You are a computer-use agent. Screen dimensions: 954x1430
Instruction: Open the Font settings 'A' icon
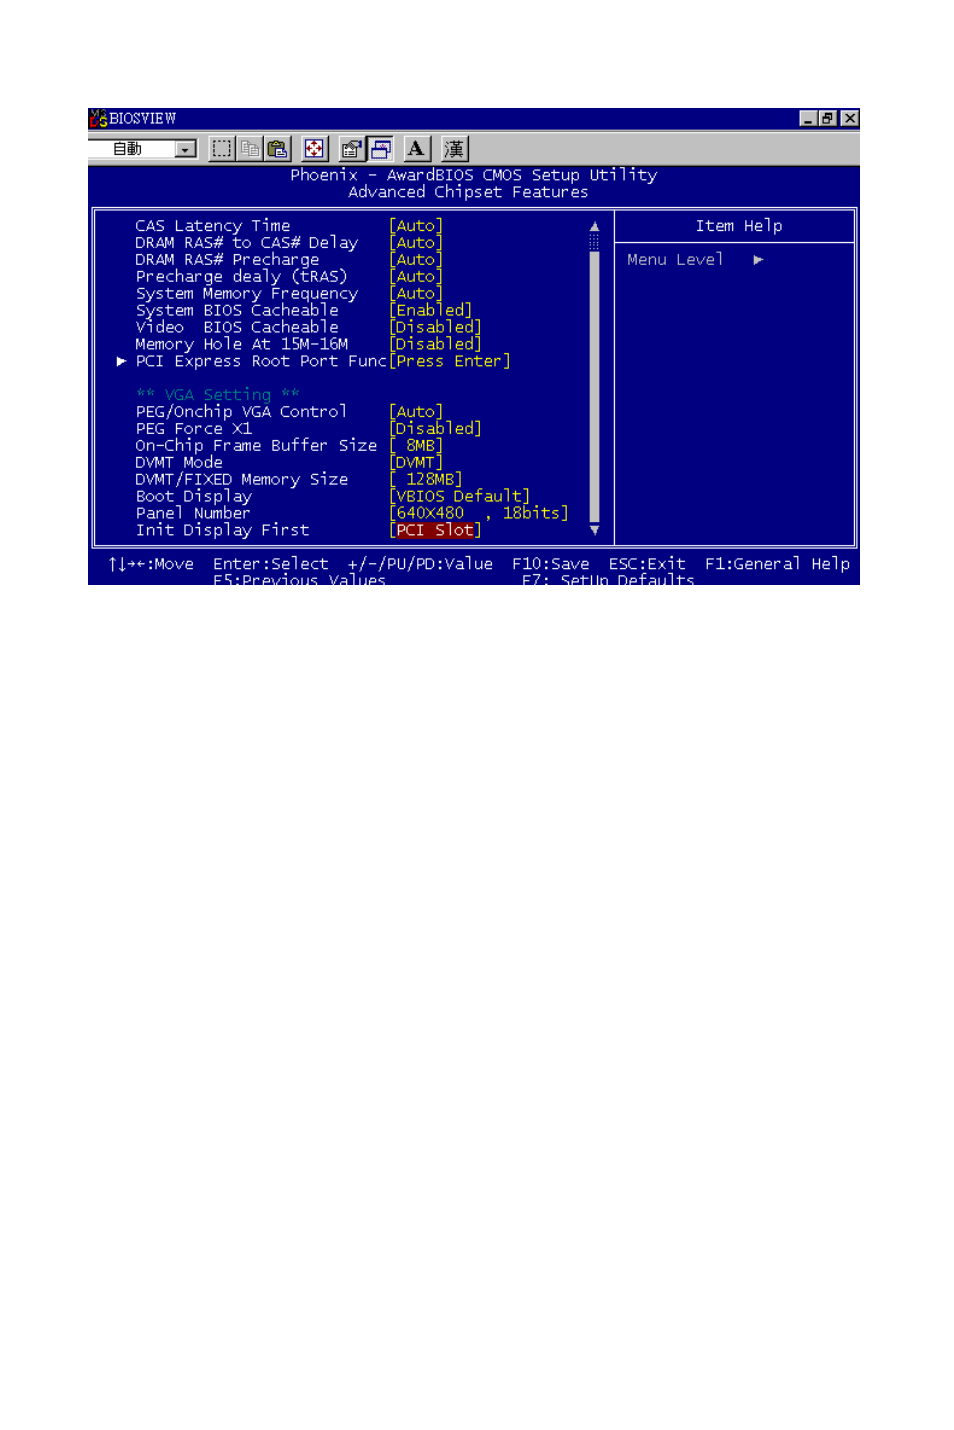click(x=416, y=149)
